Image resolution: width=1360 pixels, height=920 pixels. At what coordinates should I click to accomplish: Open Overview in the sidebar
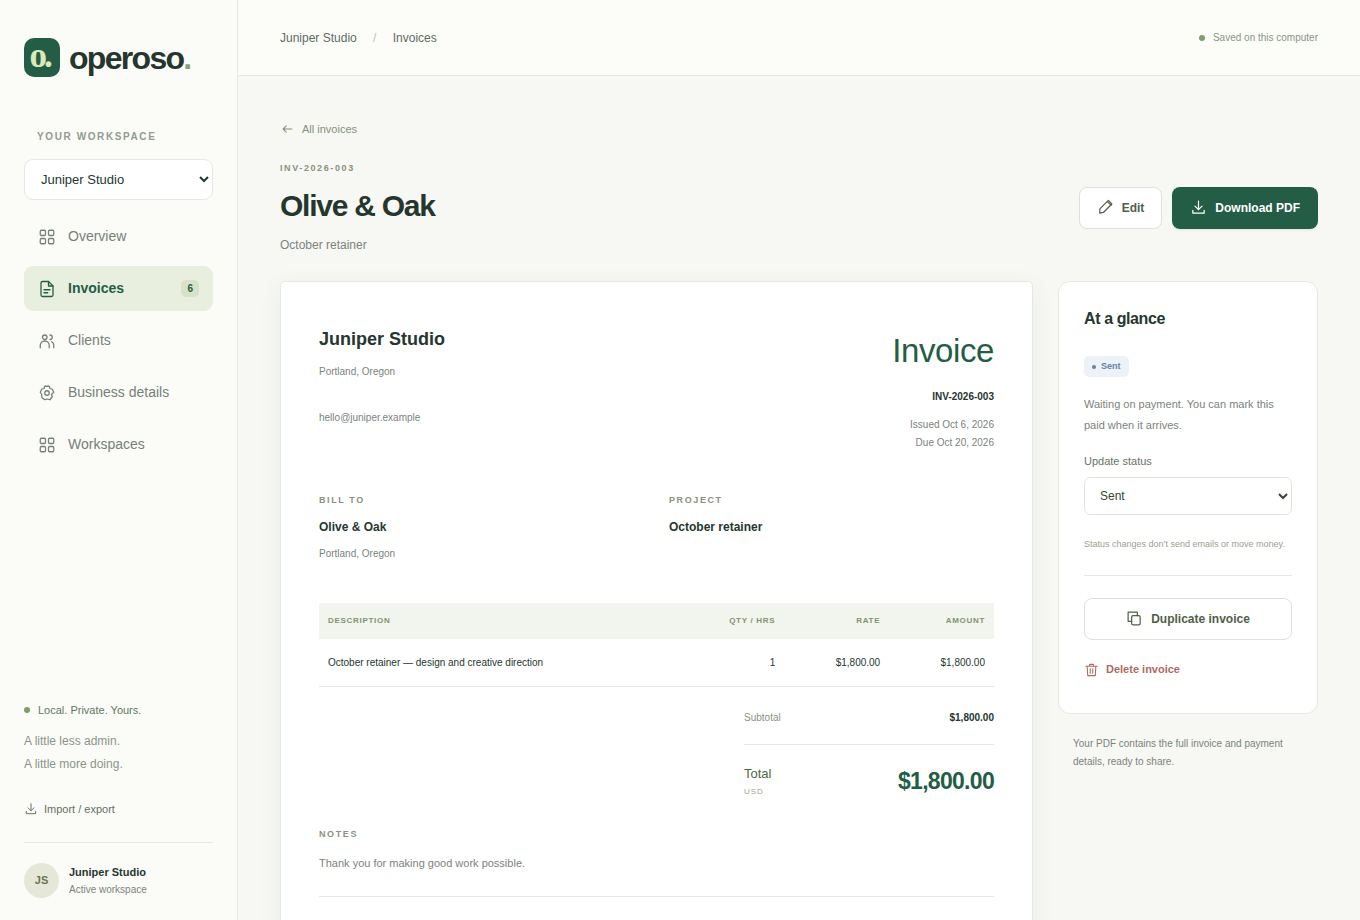[118, 236]
